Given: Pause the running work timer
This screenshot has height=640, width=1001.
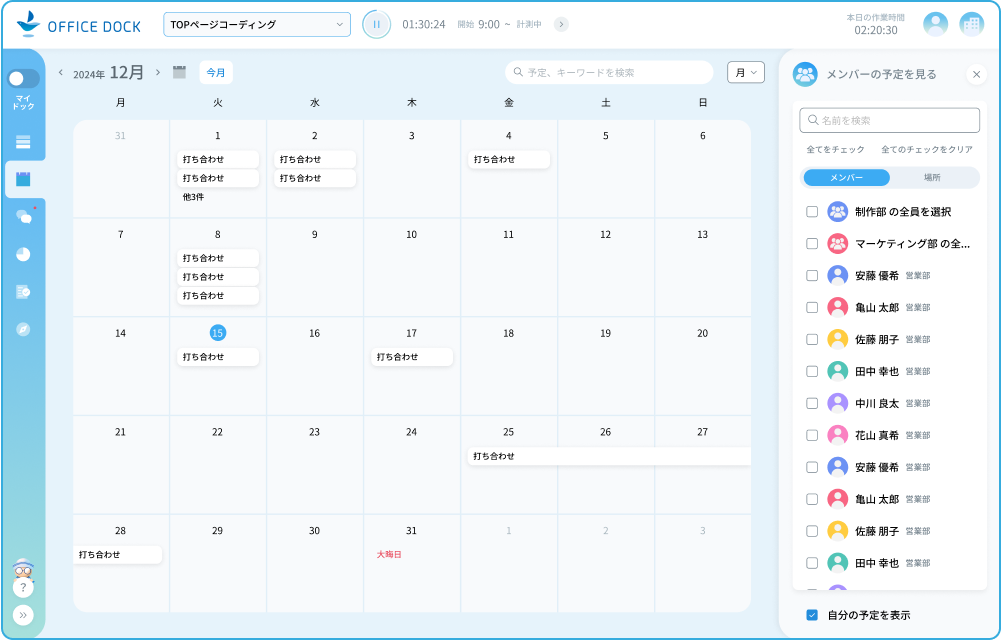Looking at the screenshot, I should tap(377, 24).
